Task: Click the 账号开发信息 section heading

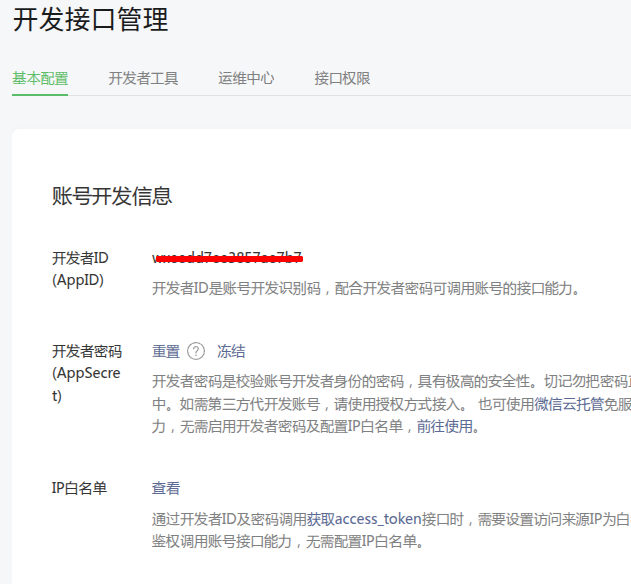Action: (x=112, y=196)
